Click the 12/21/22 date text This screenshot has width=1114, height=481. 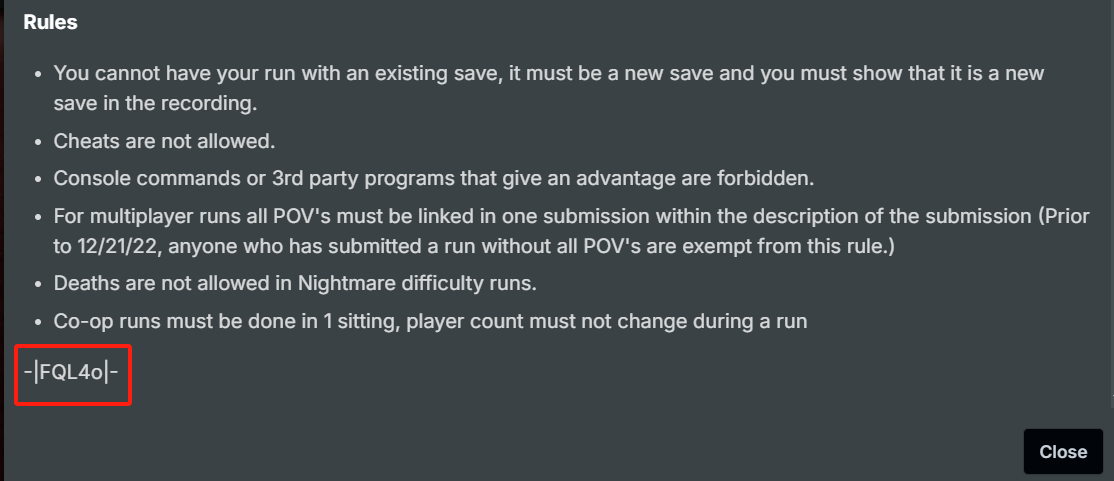(118, 246)
